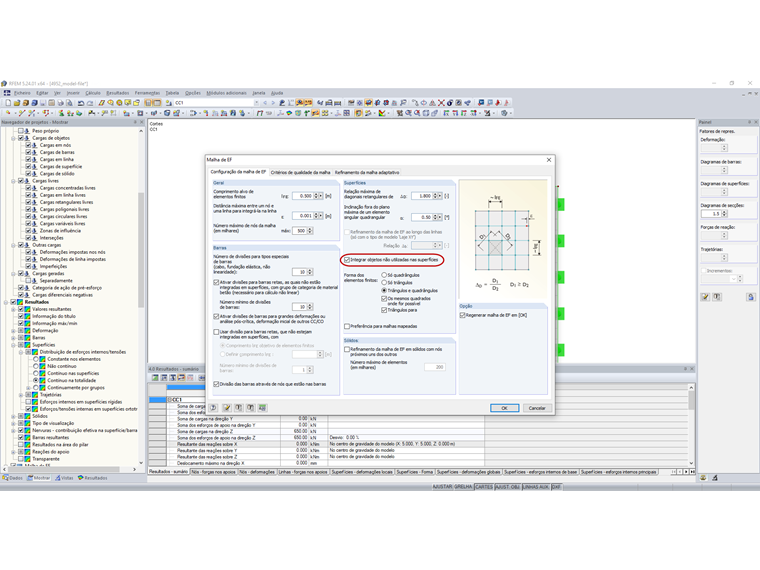Collapse the Resultados tree node
Viewport: 760px width, 570px height.
6,302
